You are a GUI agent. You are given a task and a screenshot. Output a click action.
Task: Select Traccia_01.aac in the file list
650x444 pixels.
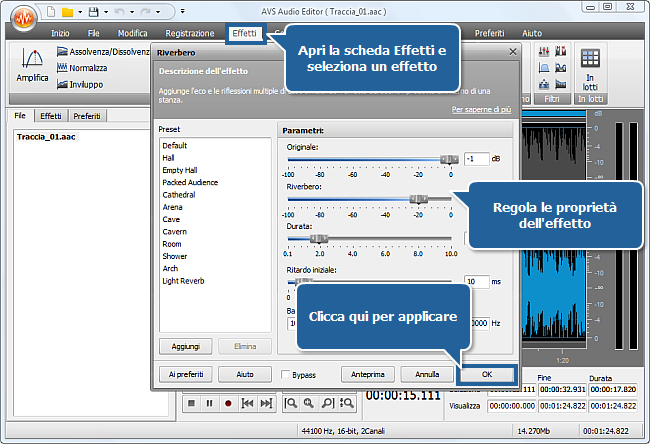(x=46, y=137)
